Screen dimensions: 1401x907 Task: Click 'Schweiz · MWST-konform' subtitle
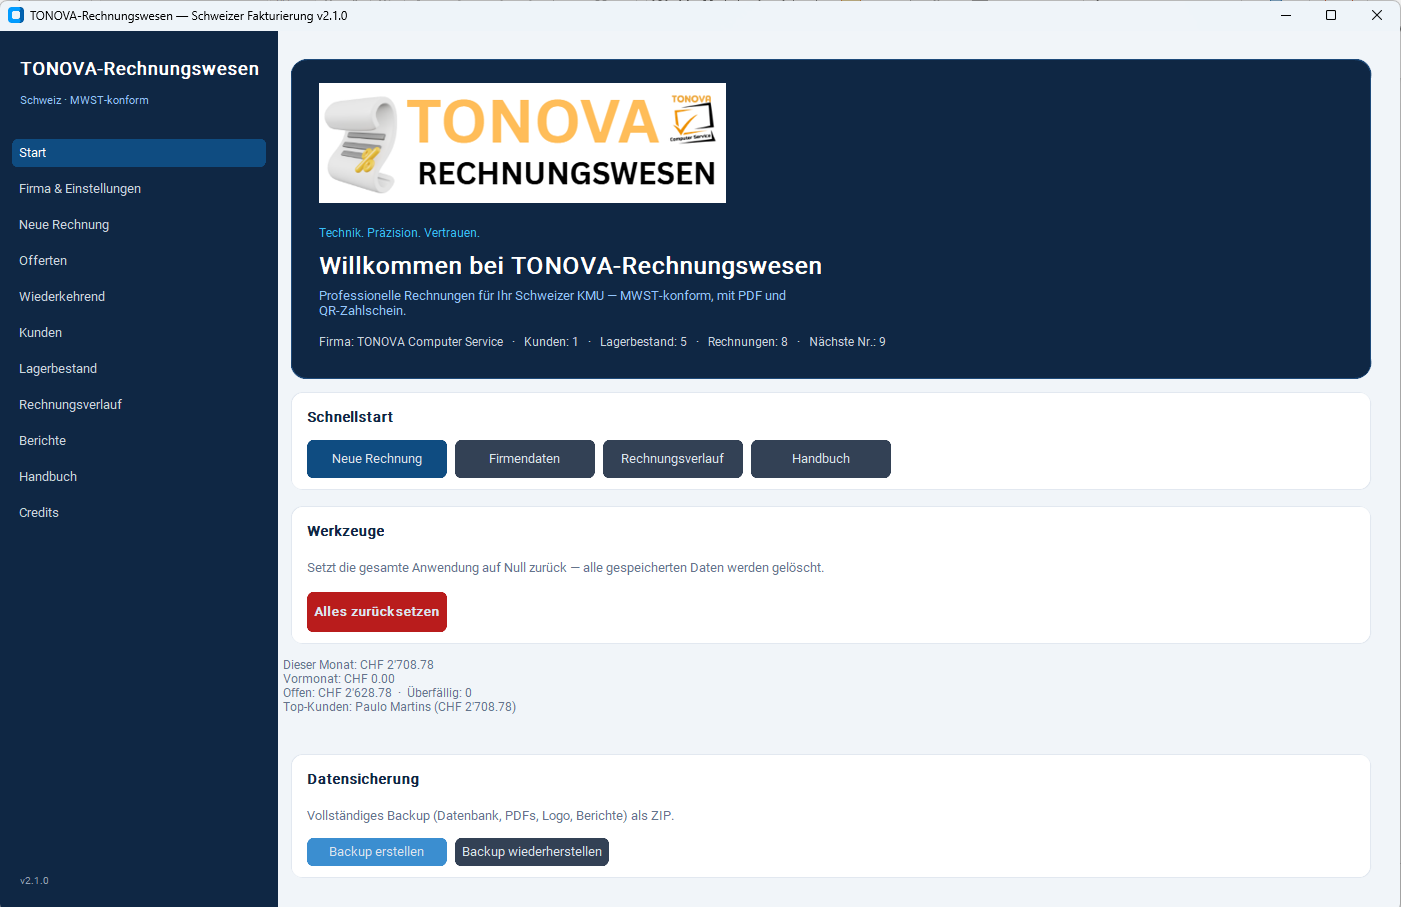84,100
